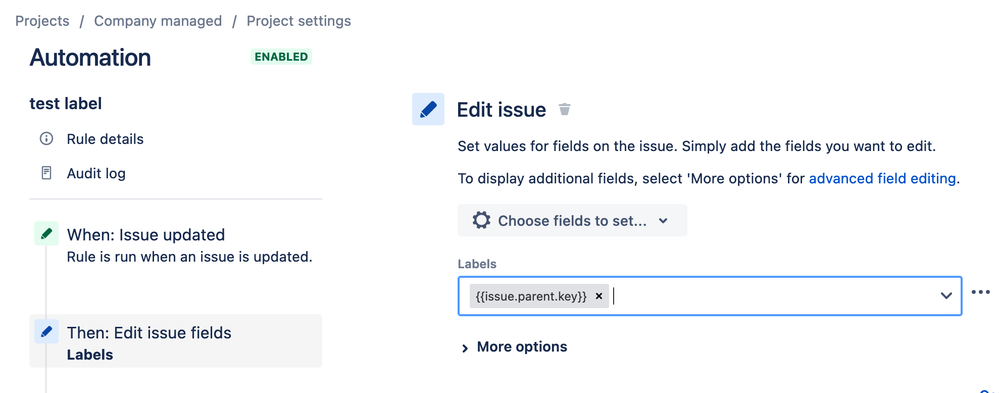The height and width of the screenshot is (393, 999).
Task: Click the green pencil icon for Issue updated trigger
Action: point(46,234)
